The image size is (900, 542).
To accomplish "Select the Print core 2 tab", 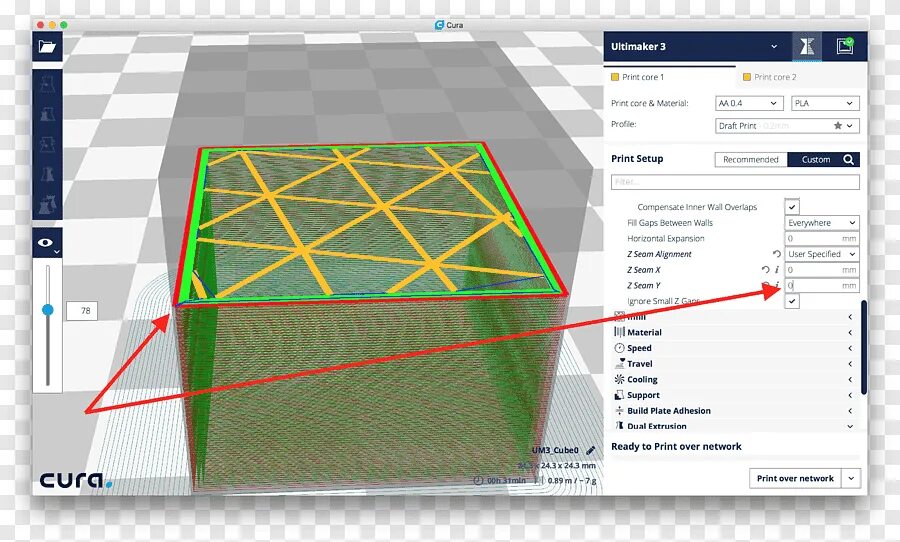I will click(x=801, y=77).
